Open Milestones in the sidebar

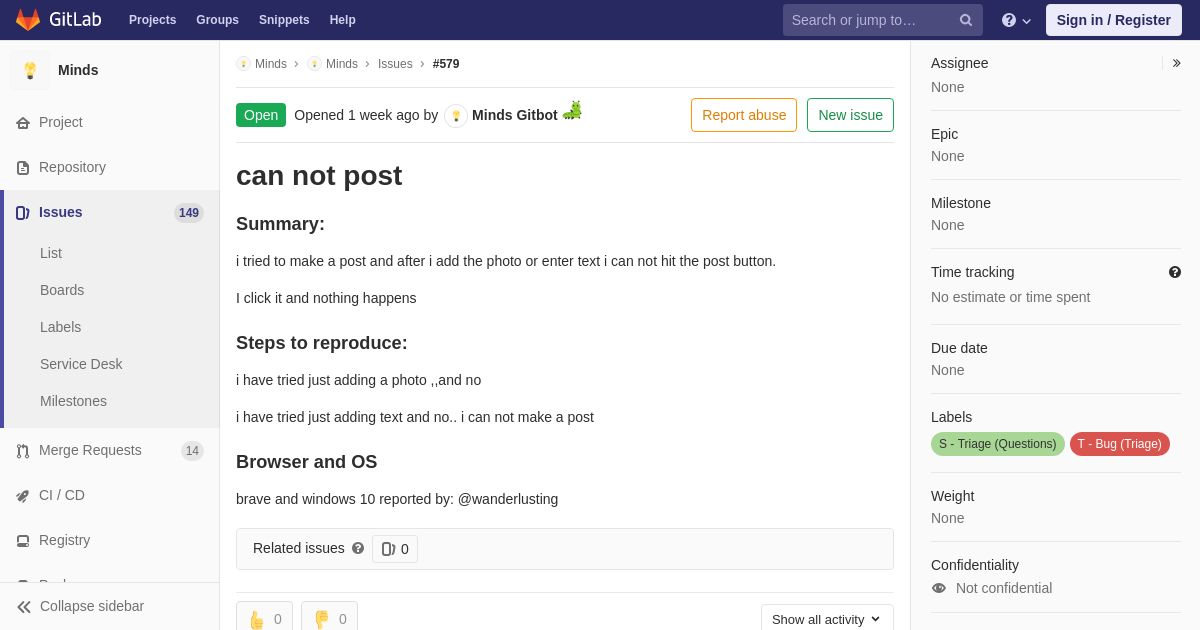tap(73, 401)
